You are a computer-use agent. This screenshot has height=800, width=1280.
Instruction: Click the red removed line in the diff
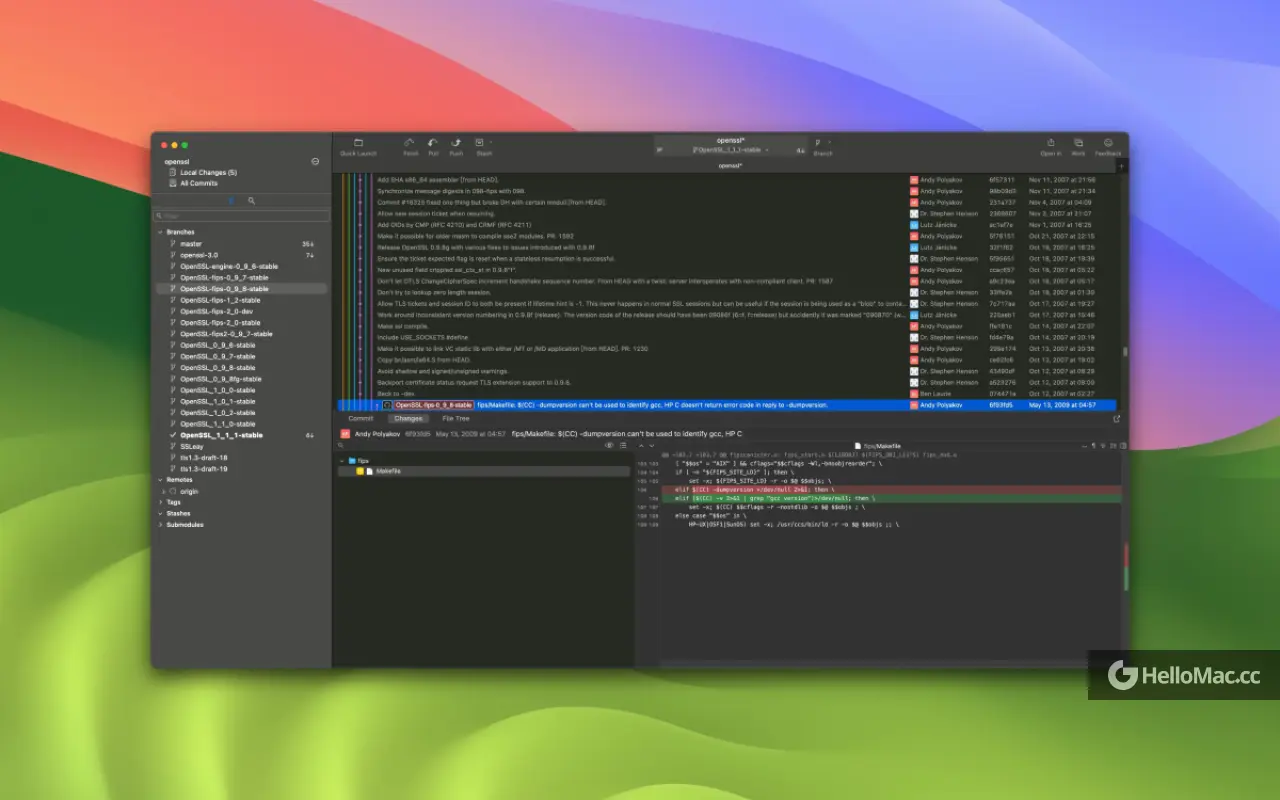click(890, 489)
